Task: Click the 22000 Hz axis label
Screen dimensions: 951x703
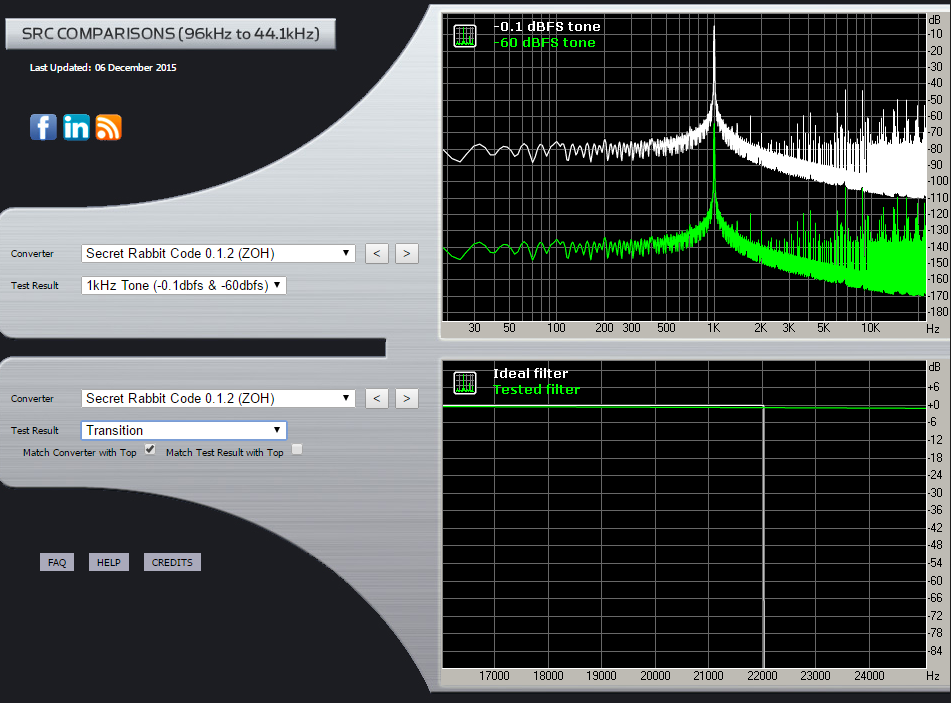Action: tap(762, 676)
